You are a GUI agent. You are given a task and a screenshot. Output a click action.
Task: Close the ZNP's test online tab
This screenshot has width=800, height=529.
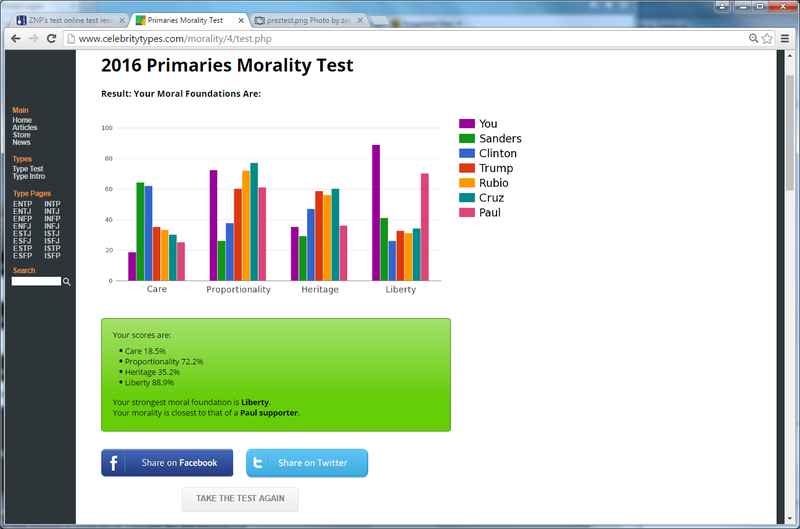[x=122, y=20]
